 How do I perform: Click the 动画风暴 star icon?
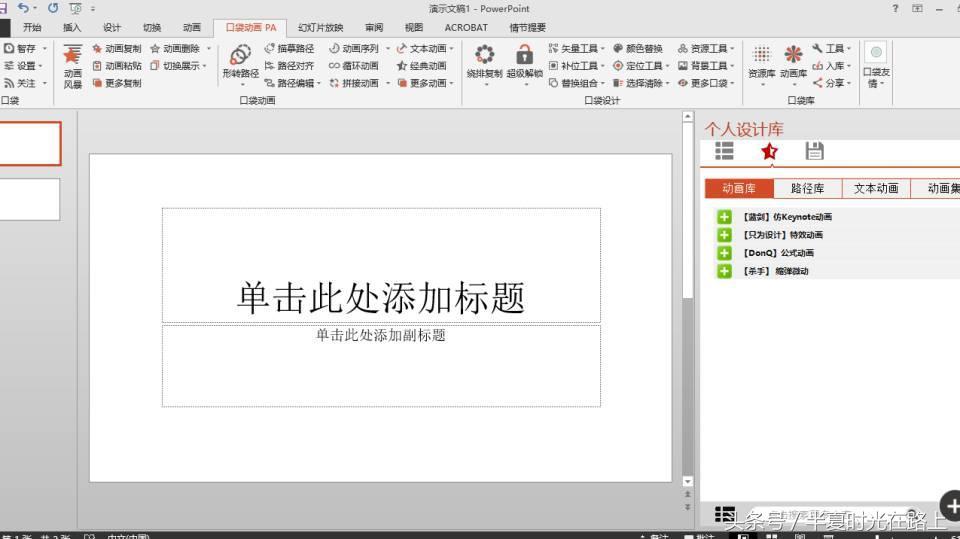72,55
